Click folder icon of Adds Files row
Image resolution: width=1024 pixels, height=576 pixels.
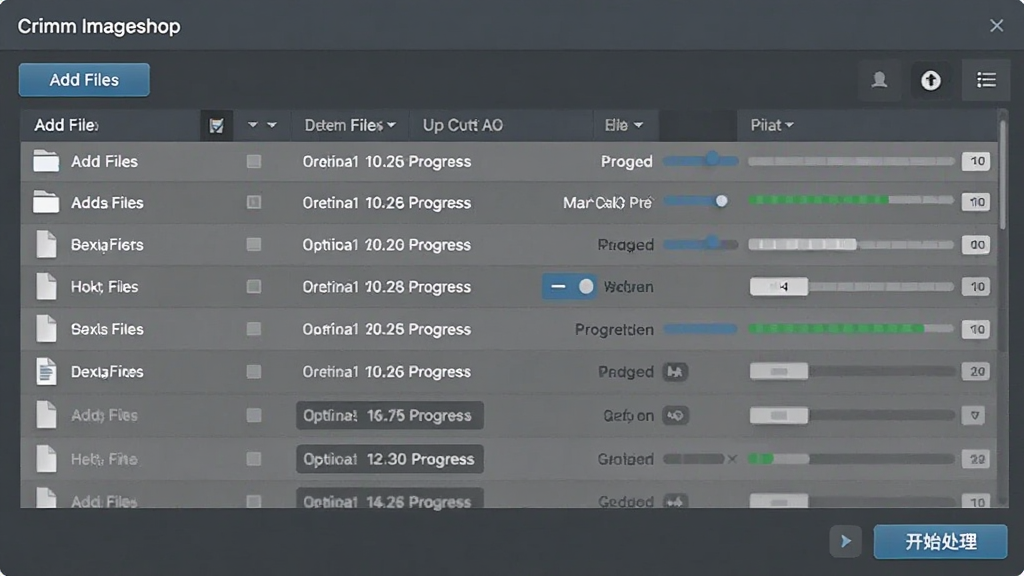(x=46, y=202)
